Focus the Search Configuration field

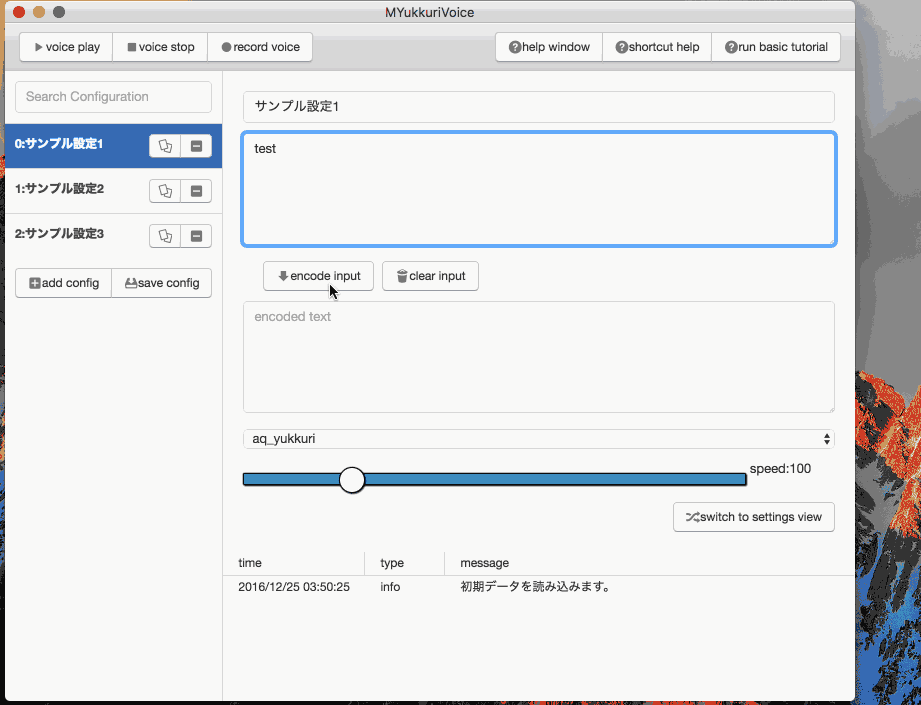[x=113, y=97]
